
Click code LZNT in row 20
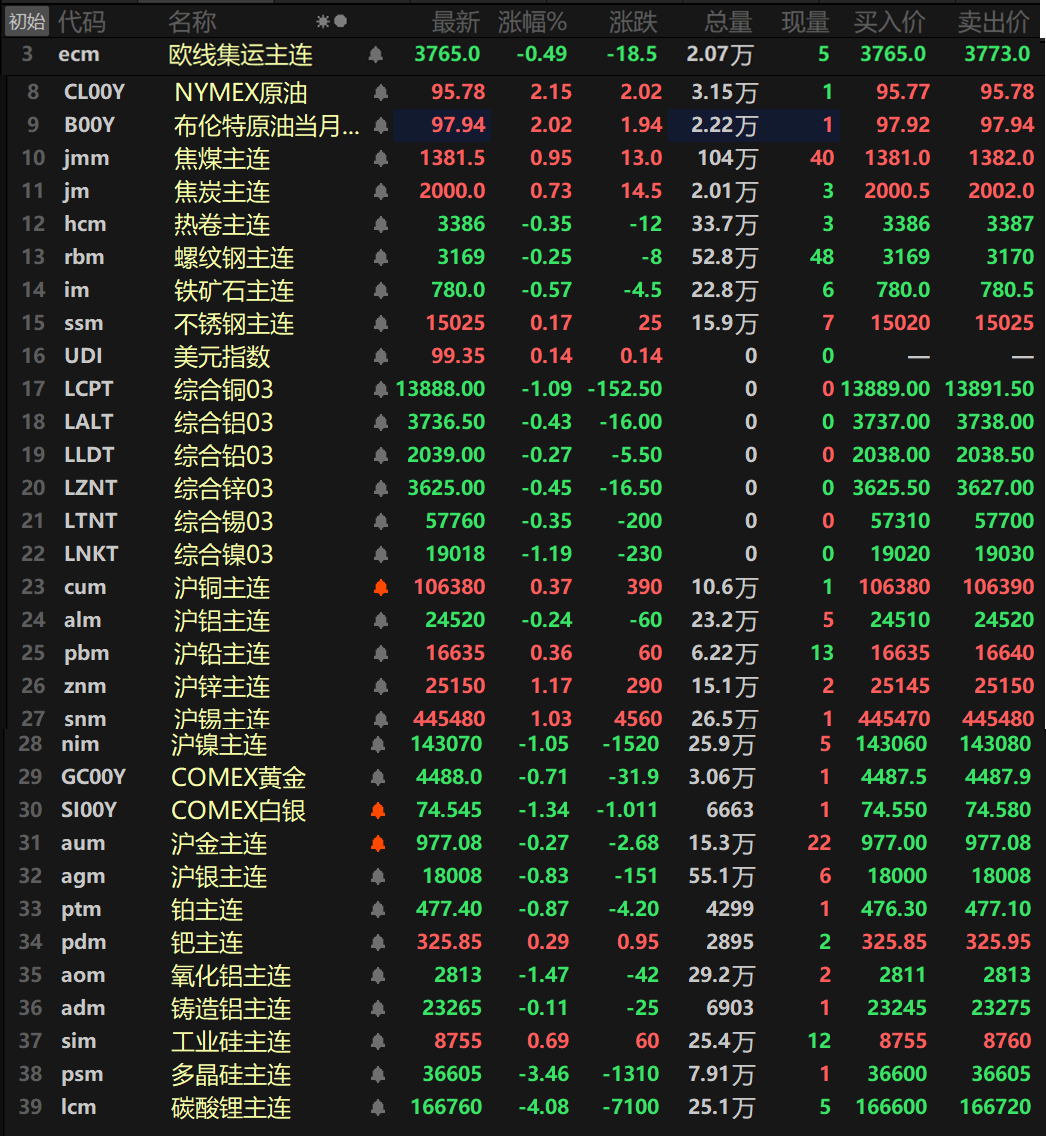[x=91, y=488]
